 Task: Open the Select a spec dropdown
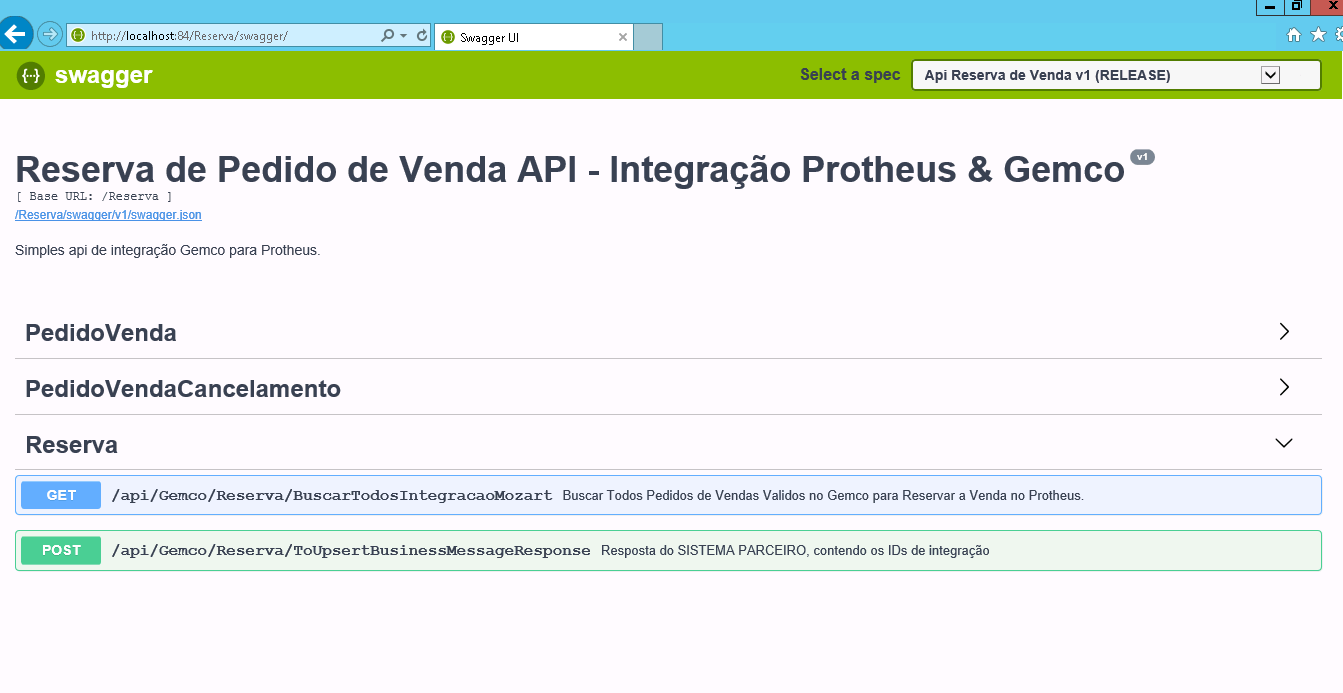coord(1116,75)
